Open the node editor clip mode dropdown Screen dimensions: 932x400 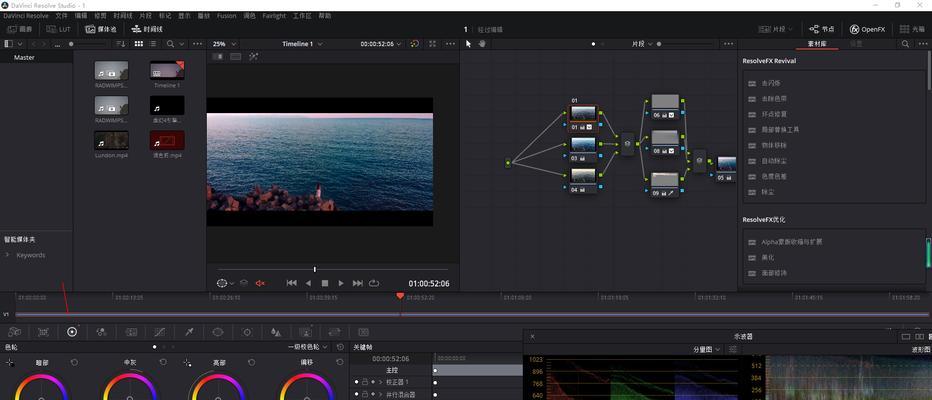click(642, 44)
